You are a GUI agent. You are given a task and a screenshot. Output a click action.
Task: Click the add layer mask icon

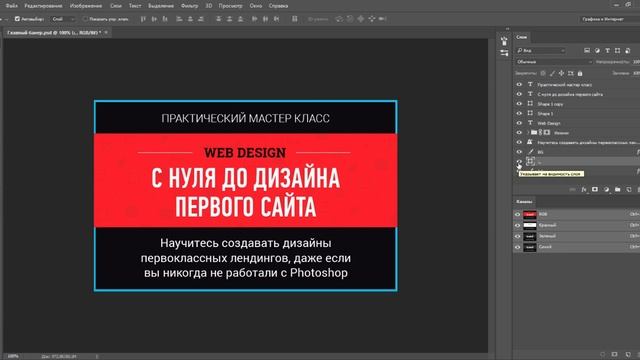pyautogui.click(x=595, y=189)
